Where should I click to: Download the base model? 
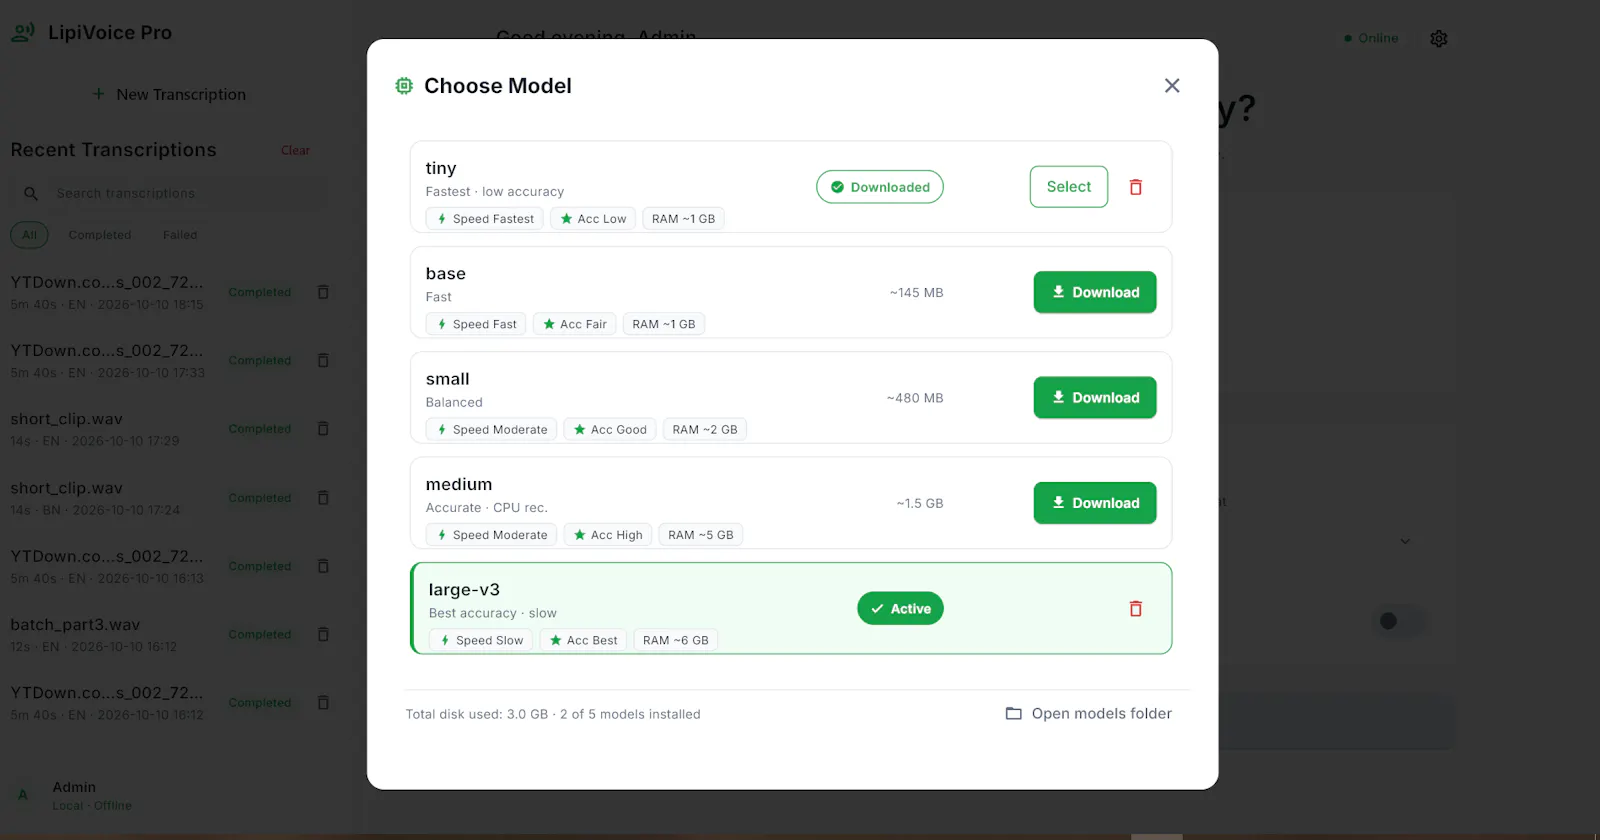click(x=1095, y=292)
